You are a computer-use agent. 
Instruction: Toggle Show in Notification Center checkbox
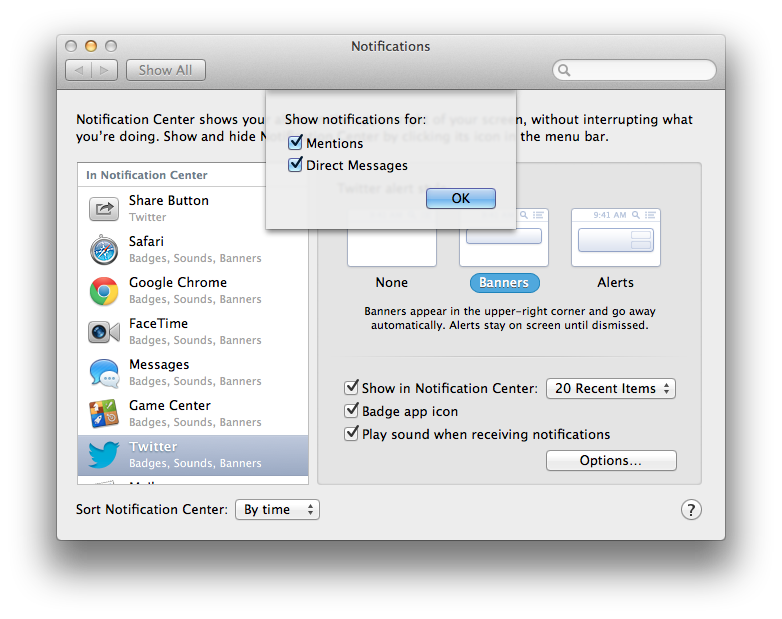pos(352,387)
